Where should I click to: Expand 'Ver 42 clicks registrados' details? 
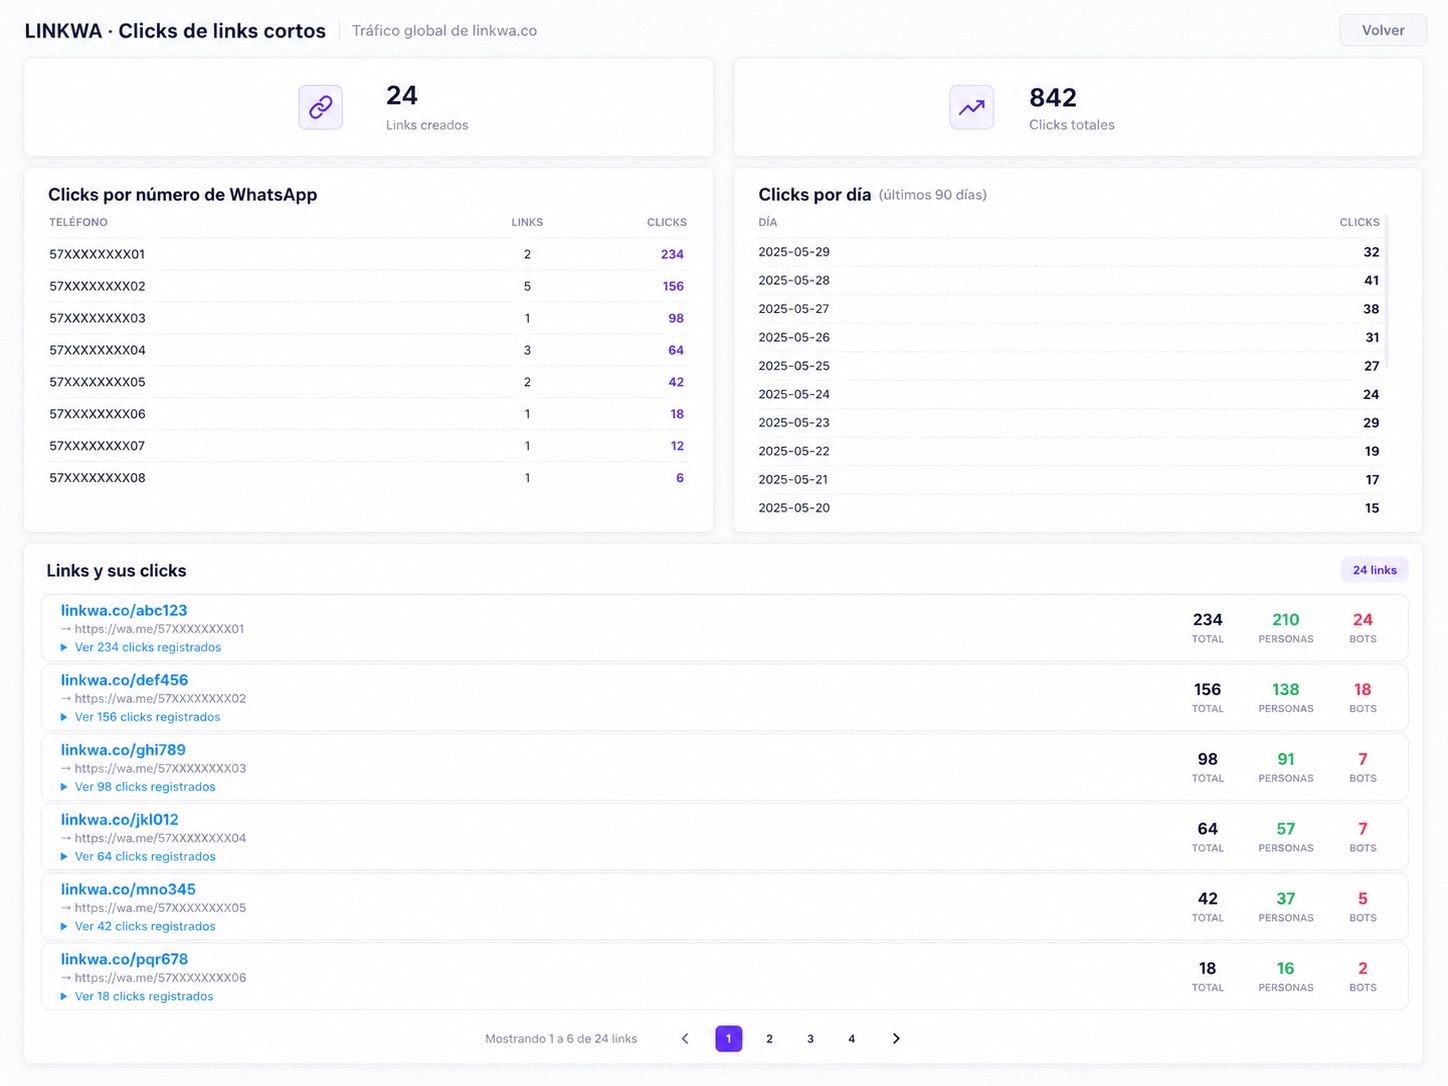tap(138, 926)
